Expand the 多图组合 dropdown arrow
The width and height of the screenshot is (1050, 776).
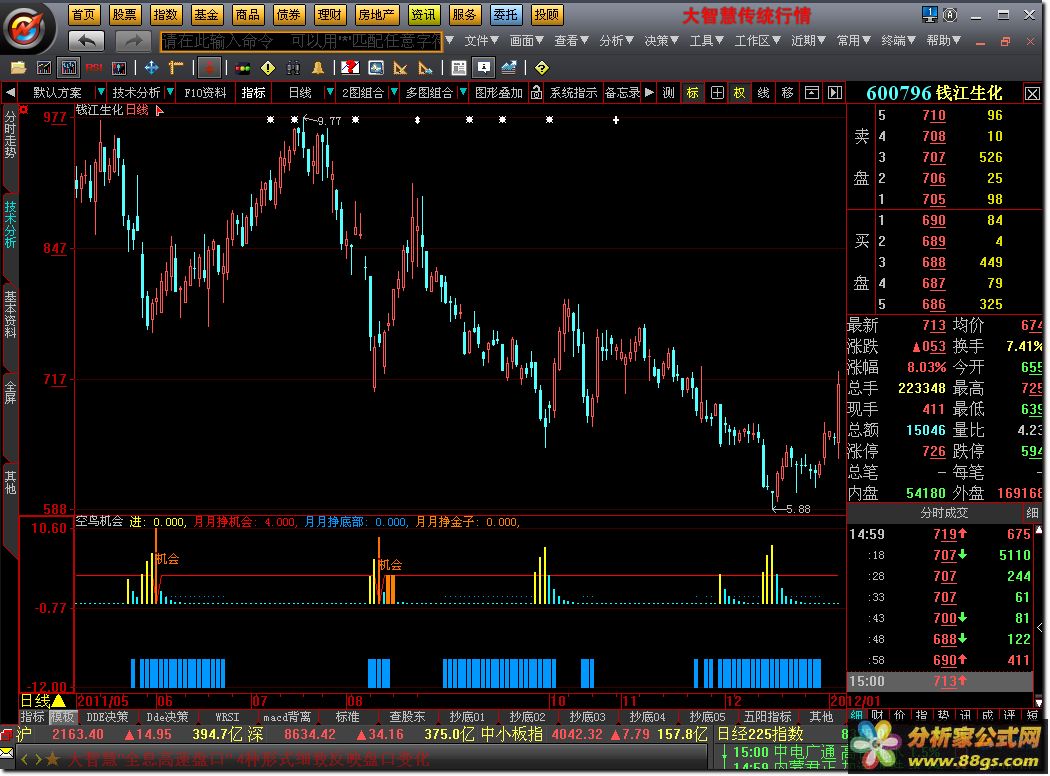pyautogui.click(x=463, y=92)
